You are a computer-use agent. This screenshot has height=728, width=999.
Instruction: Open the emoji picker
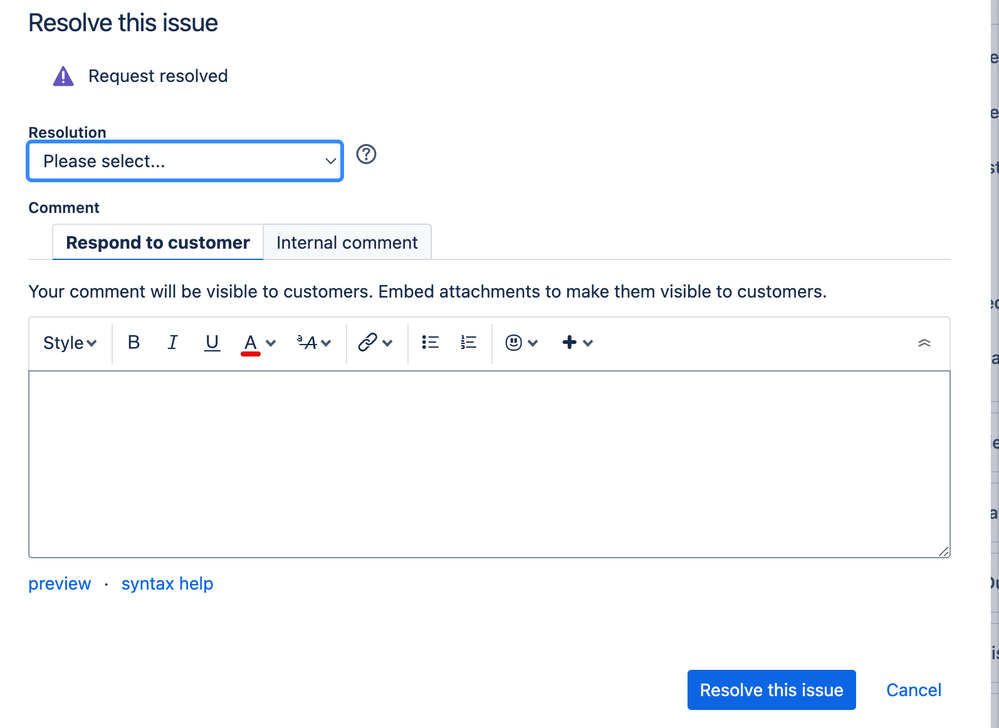point(521,343)
